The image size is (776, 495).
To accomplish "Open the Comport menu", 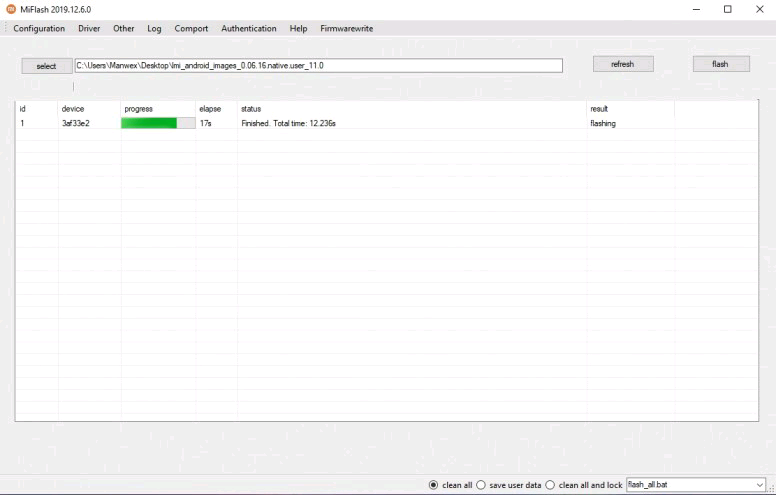I will [191, 29].
